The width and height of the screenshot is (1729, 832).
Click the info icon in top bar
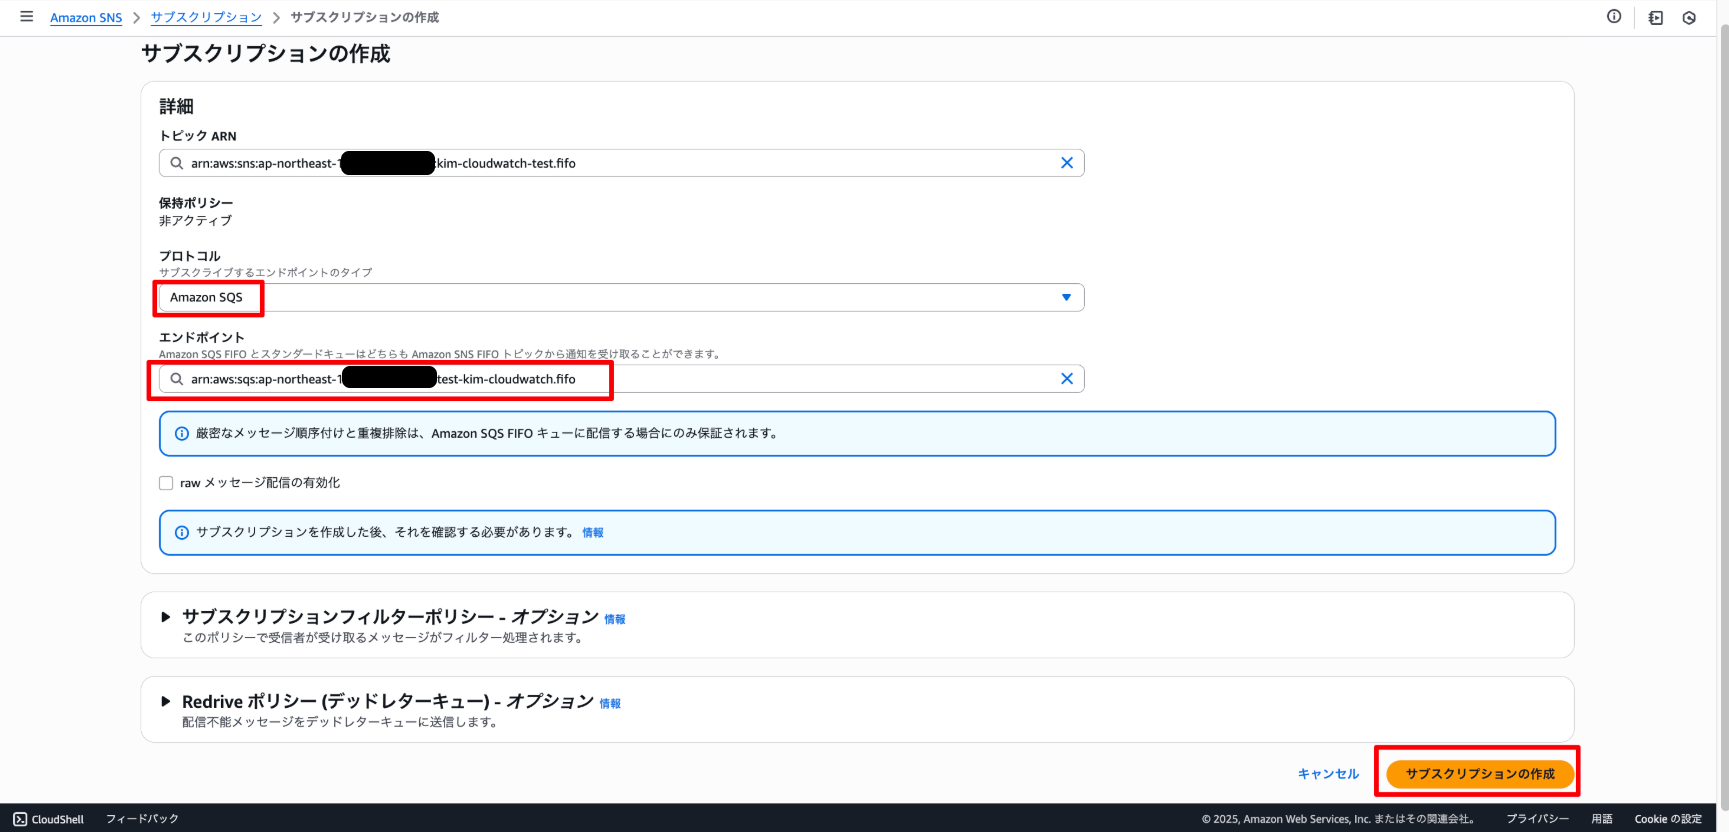(x=1614, y=17)
